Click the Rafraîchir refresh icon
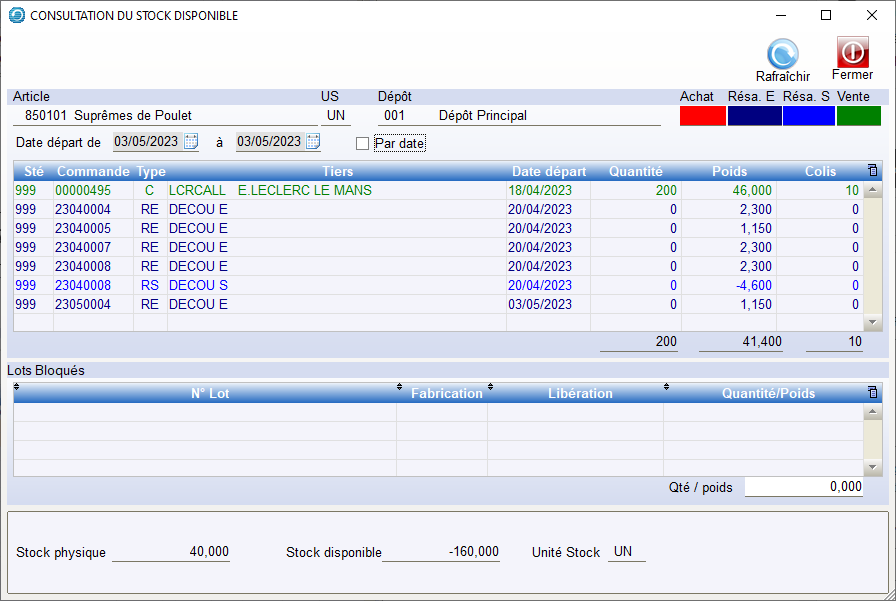The image size is (896, 601). pos(782,53)
